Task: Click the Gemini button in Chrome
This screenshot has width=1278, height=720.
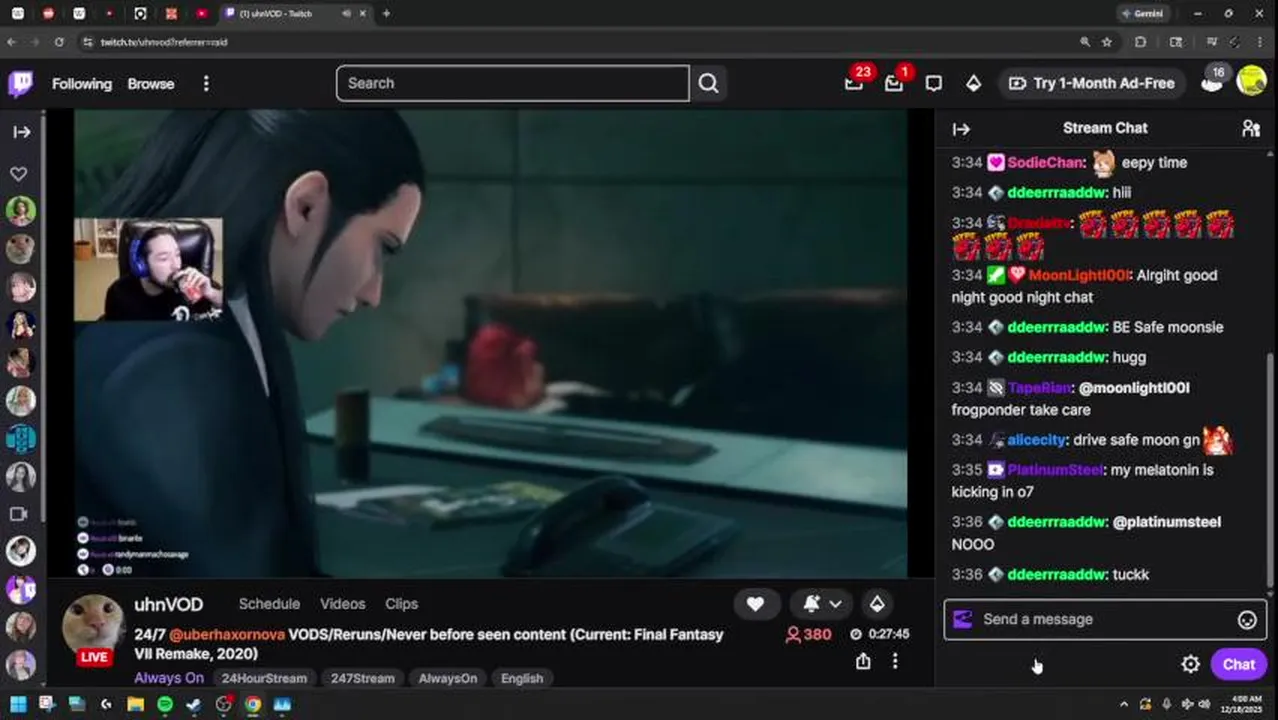Action: coord(1142,14)
